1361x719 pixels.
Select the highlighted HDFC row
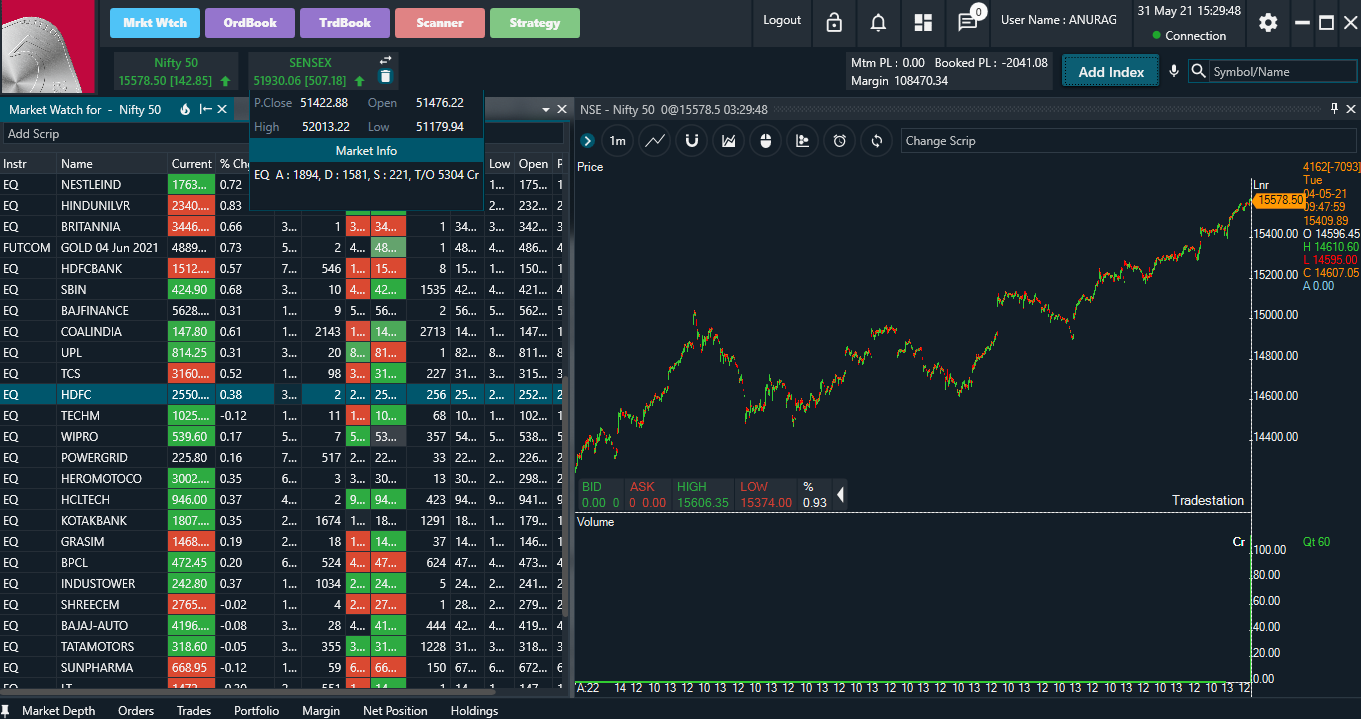282,395
